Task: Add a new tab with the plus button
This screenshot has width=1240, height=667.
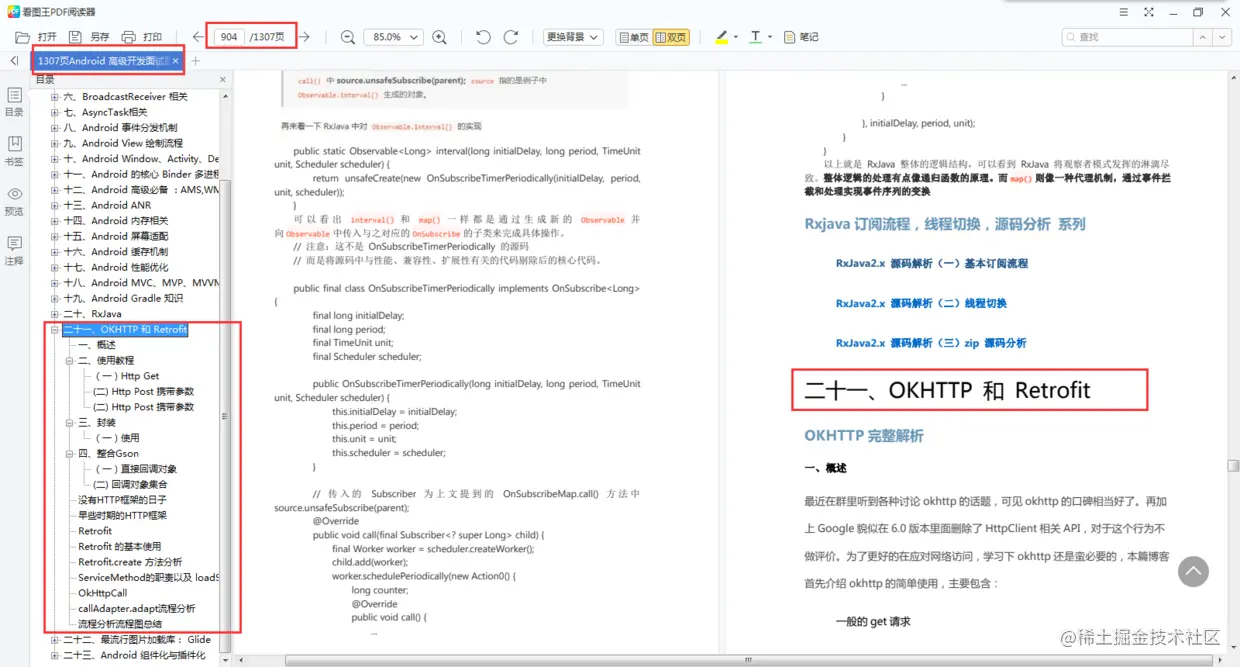Action: 196,61
